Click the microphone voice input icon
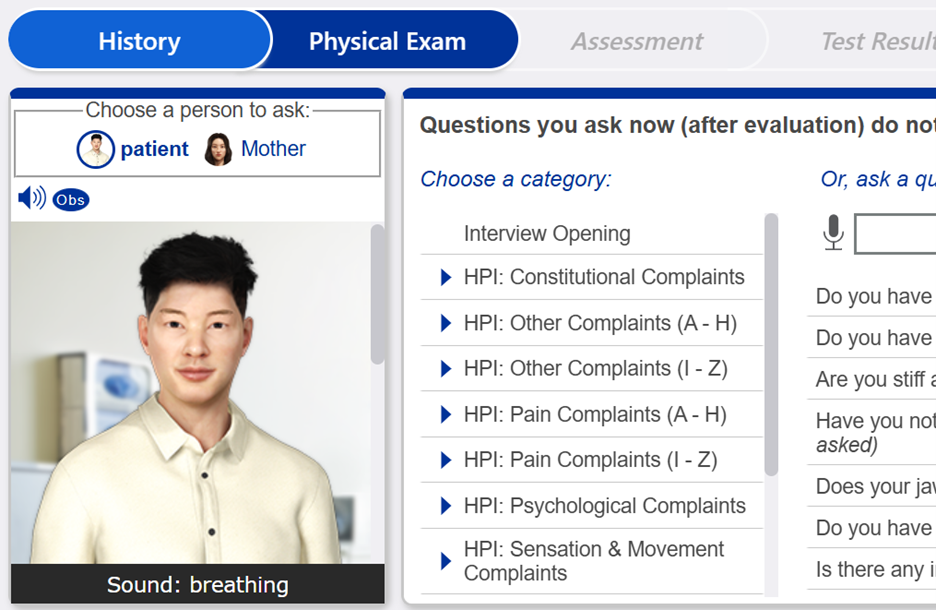The width and height of the screenshot is (936, 610). 833,233
